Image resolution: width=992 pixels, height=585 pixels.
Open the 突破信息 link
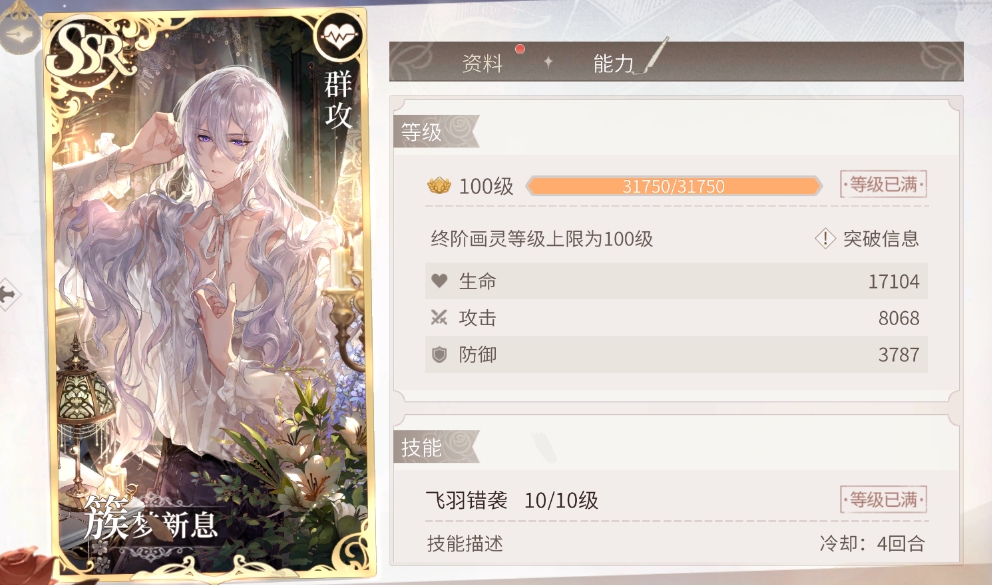(881, 238)
